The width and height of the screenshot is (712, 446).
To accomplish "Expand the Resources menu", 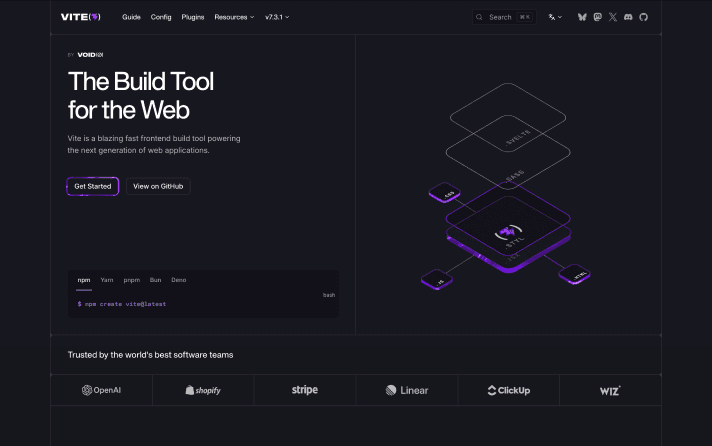I will [234, 17].
